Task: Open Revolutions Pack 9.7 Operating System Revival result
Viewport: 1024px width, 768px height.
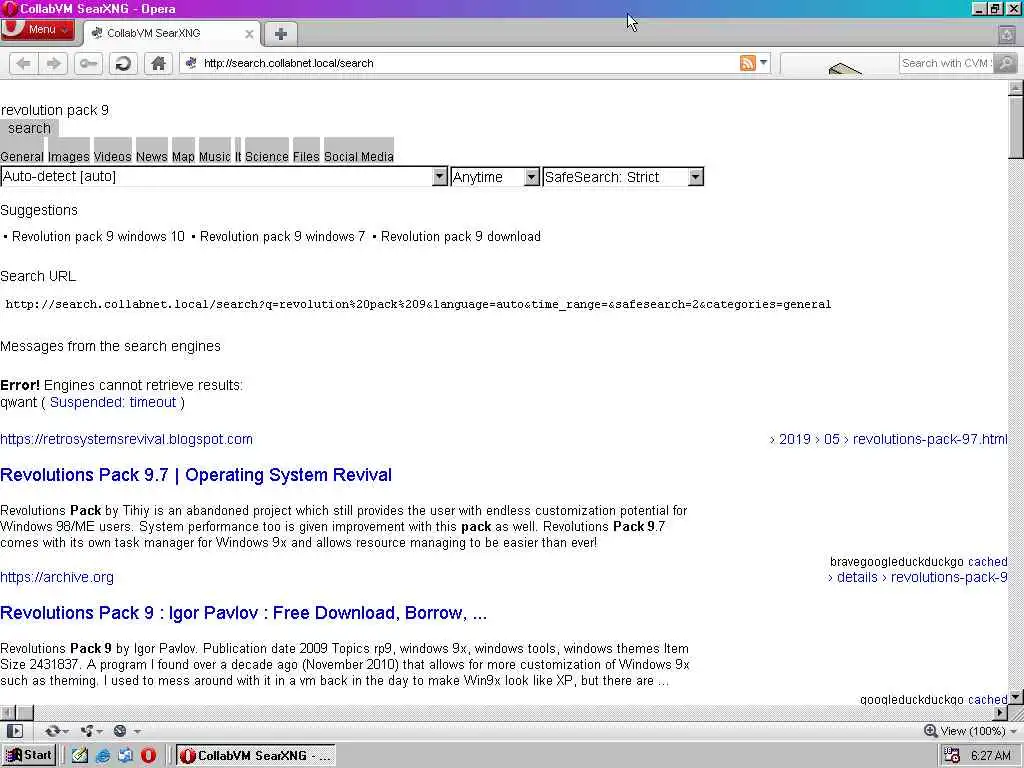Action: (x=196, y=475)
